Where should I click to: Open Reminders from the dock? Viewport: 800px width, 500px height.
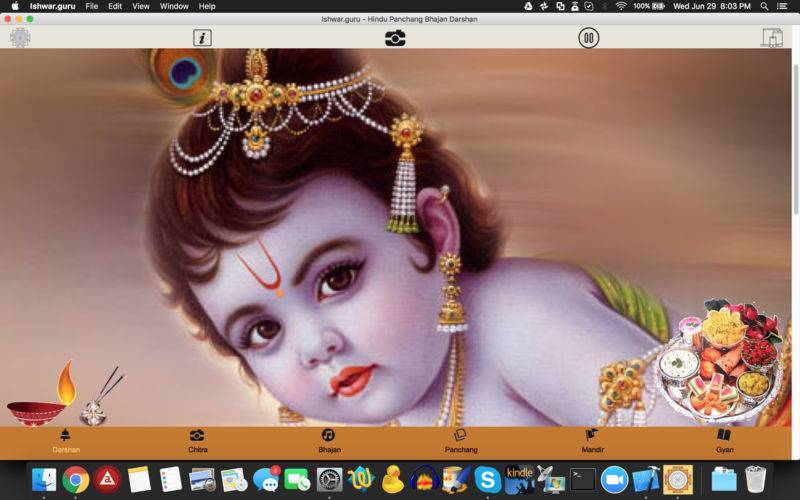pyautogui.click(x=170, y=480)
